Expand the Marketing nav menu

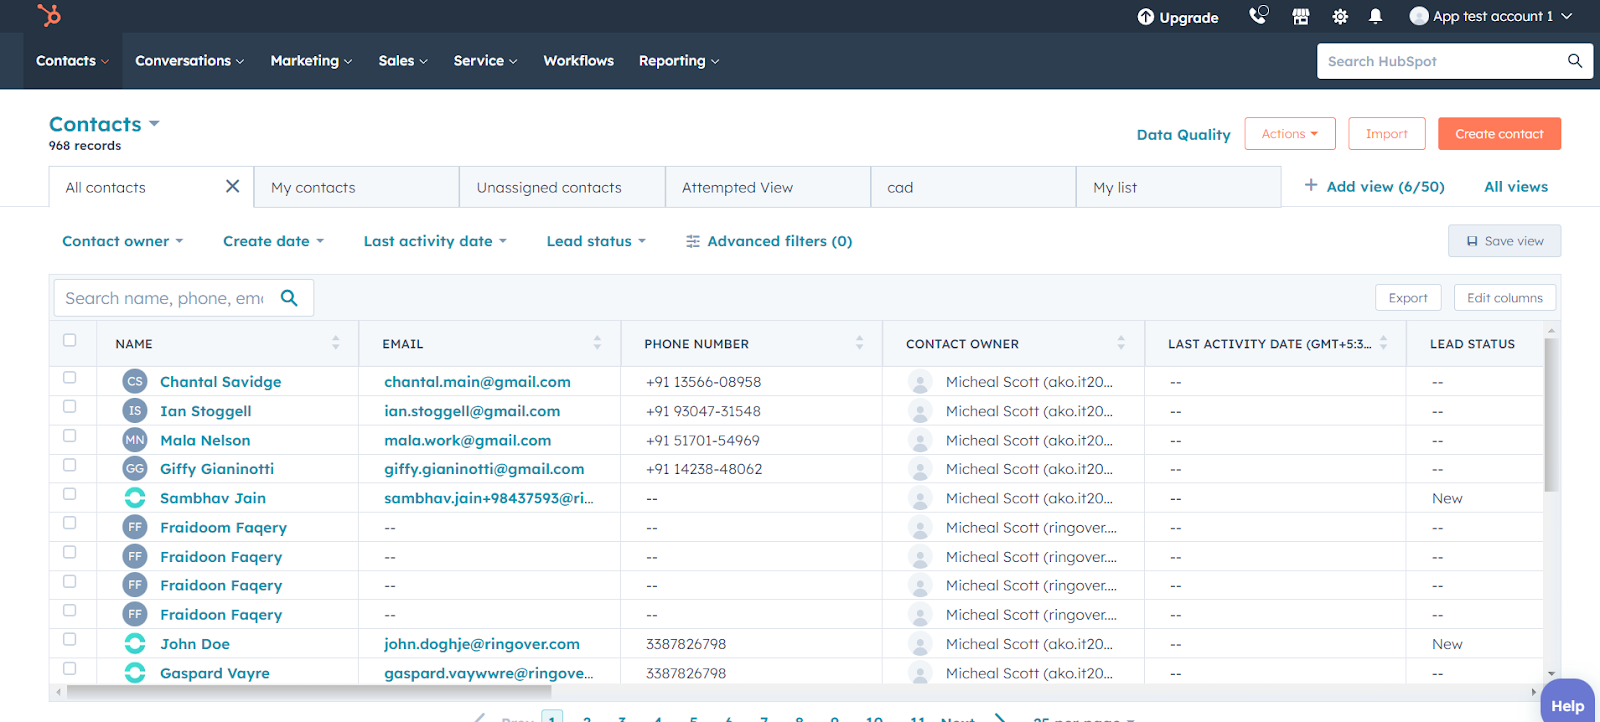(x=311, y=61)
